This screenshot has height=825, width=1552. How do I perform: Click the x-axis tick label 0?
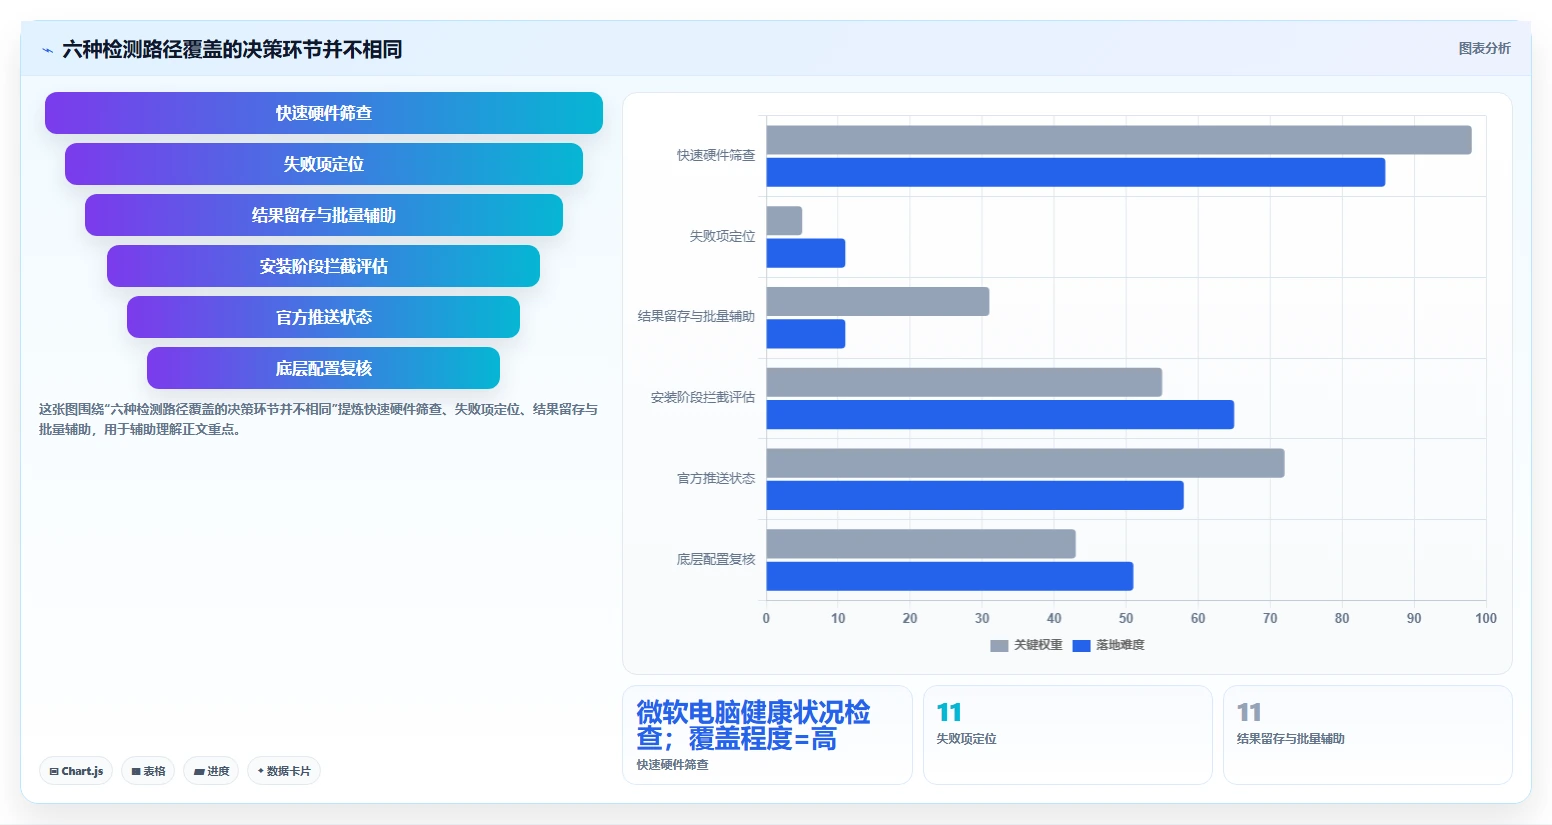tap(766, 618)
